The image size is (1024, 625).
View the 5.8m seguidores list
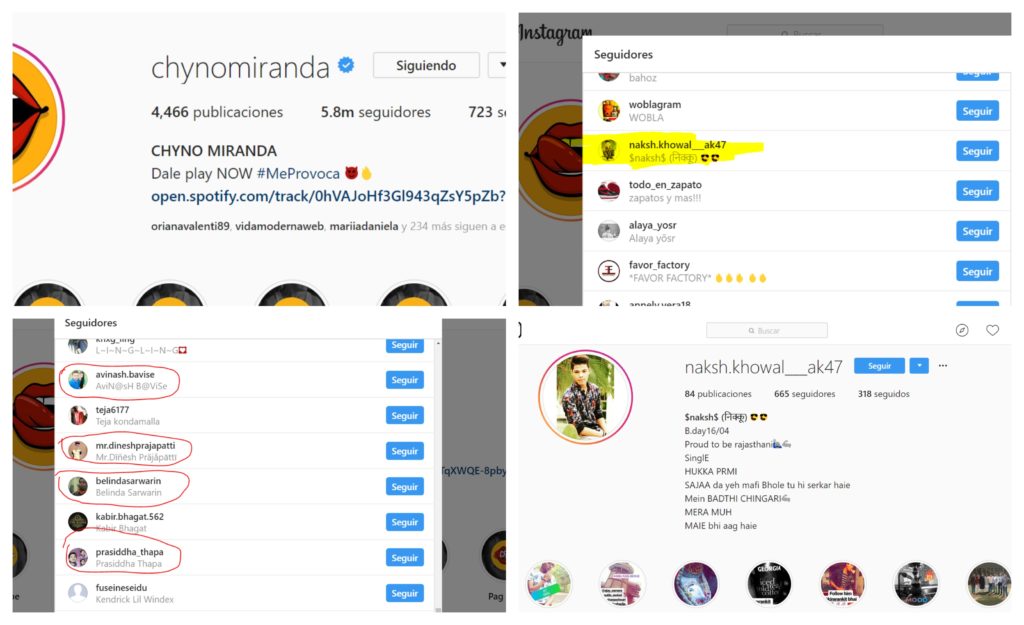tap(376, 112)
